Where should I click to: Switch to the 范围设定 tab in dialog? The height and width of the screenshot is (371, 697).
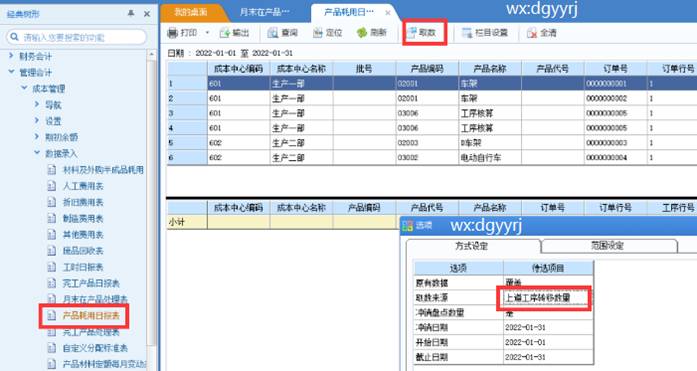[608, 246]
